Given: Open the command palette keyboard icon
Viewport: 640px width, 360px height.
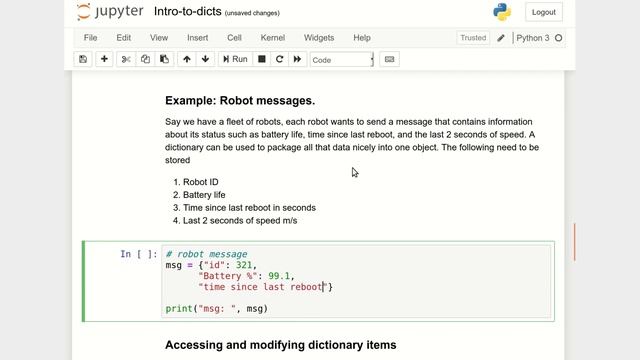Looking at the screenshot, I should click(389, 59).
